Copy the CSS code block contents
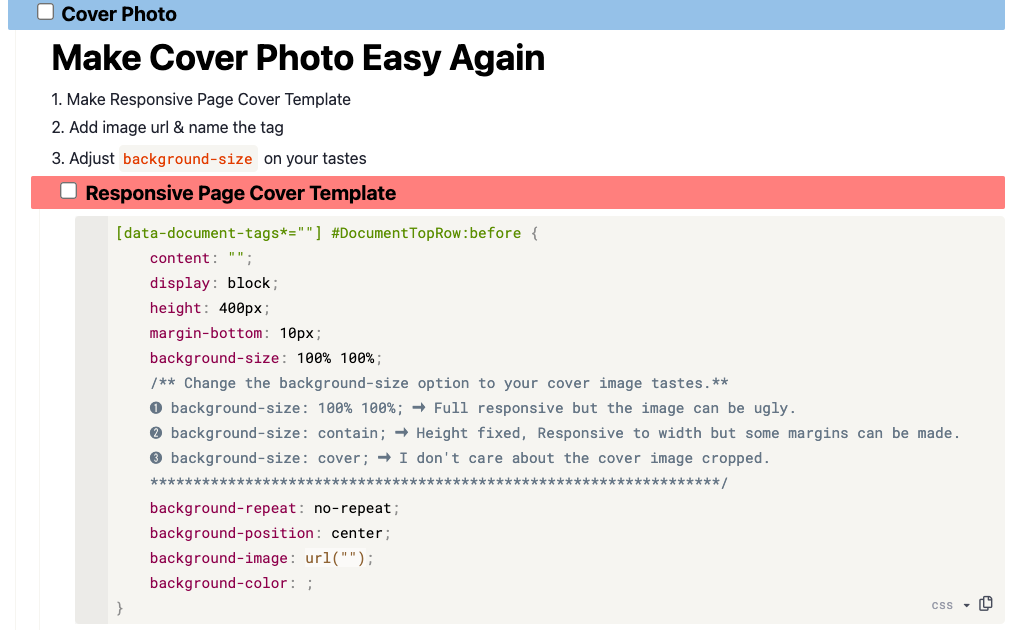The height and width of the screenshot is (630, 1011). pos(985,604)
